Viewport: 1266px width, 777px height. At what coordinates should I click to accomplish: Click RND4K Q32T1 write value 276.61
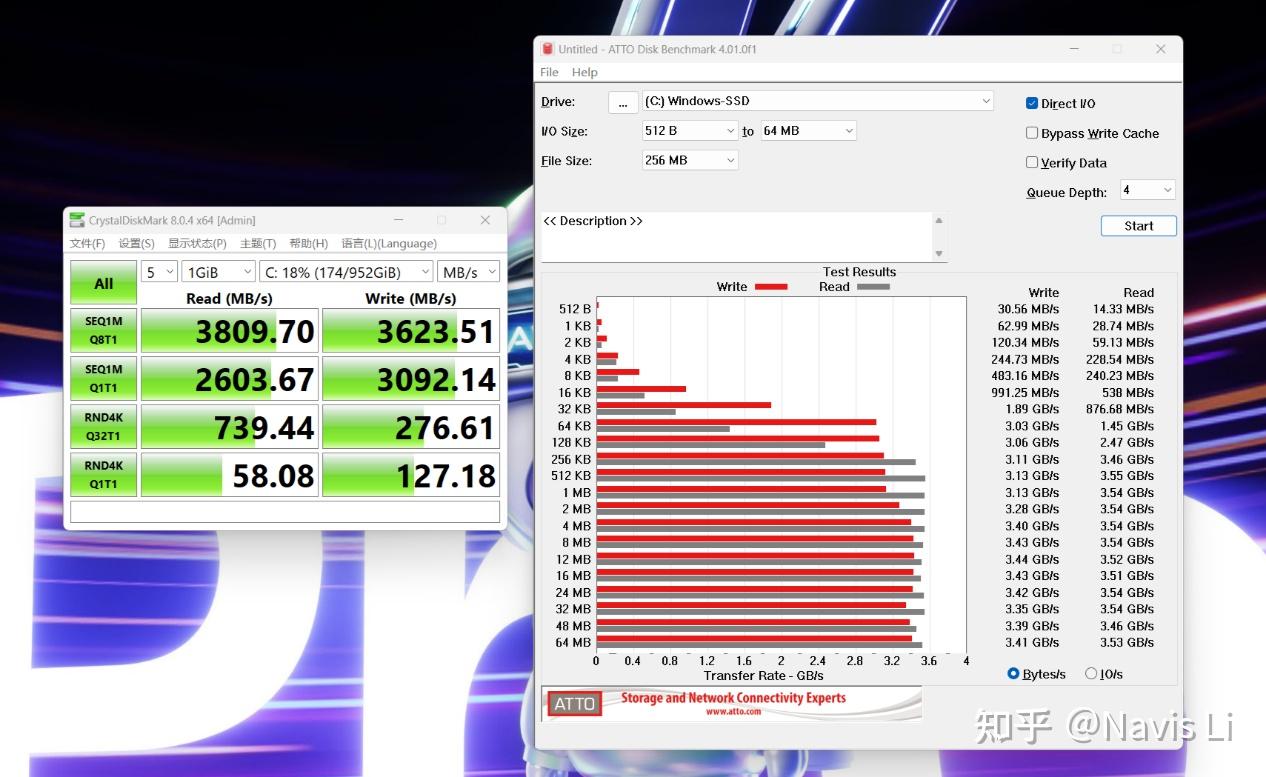[411, 427]
